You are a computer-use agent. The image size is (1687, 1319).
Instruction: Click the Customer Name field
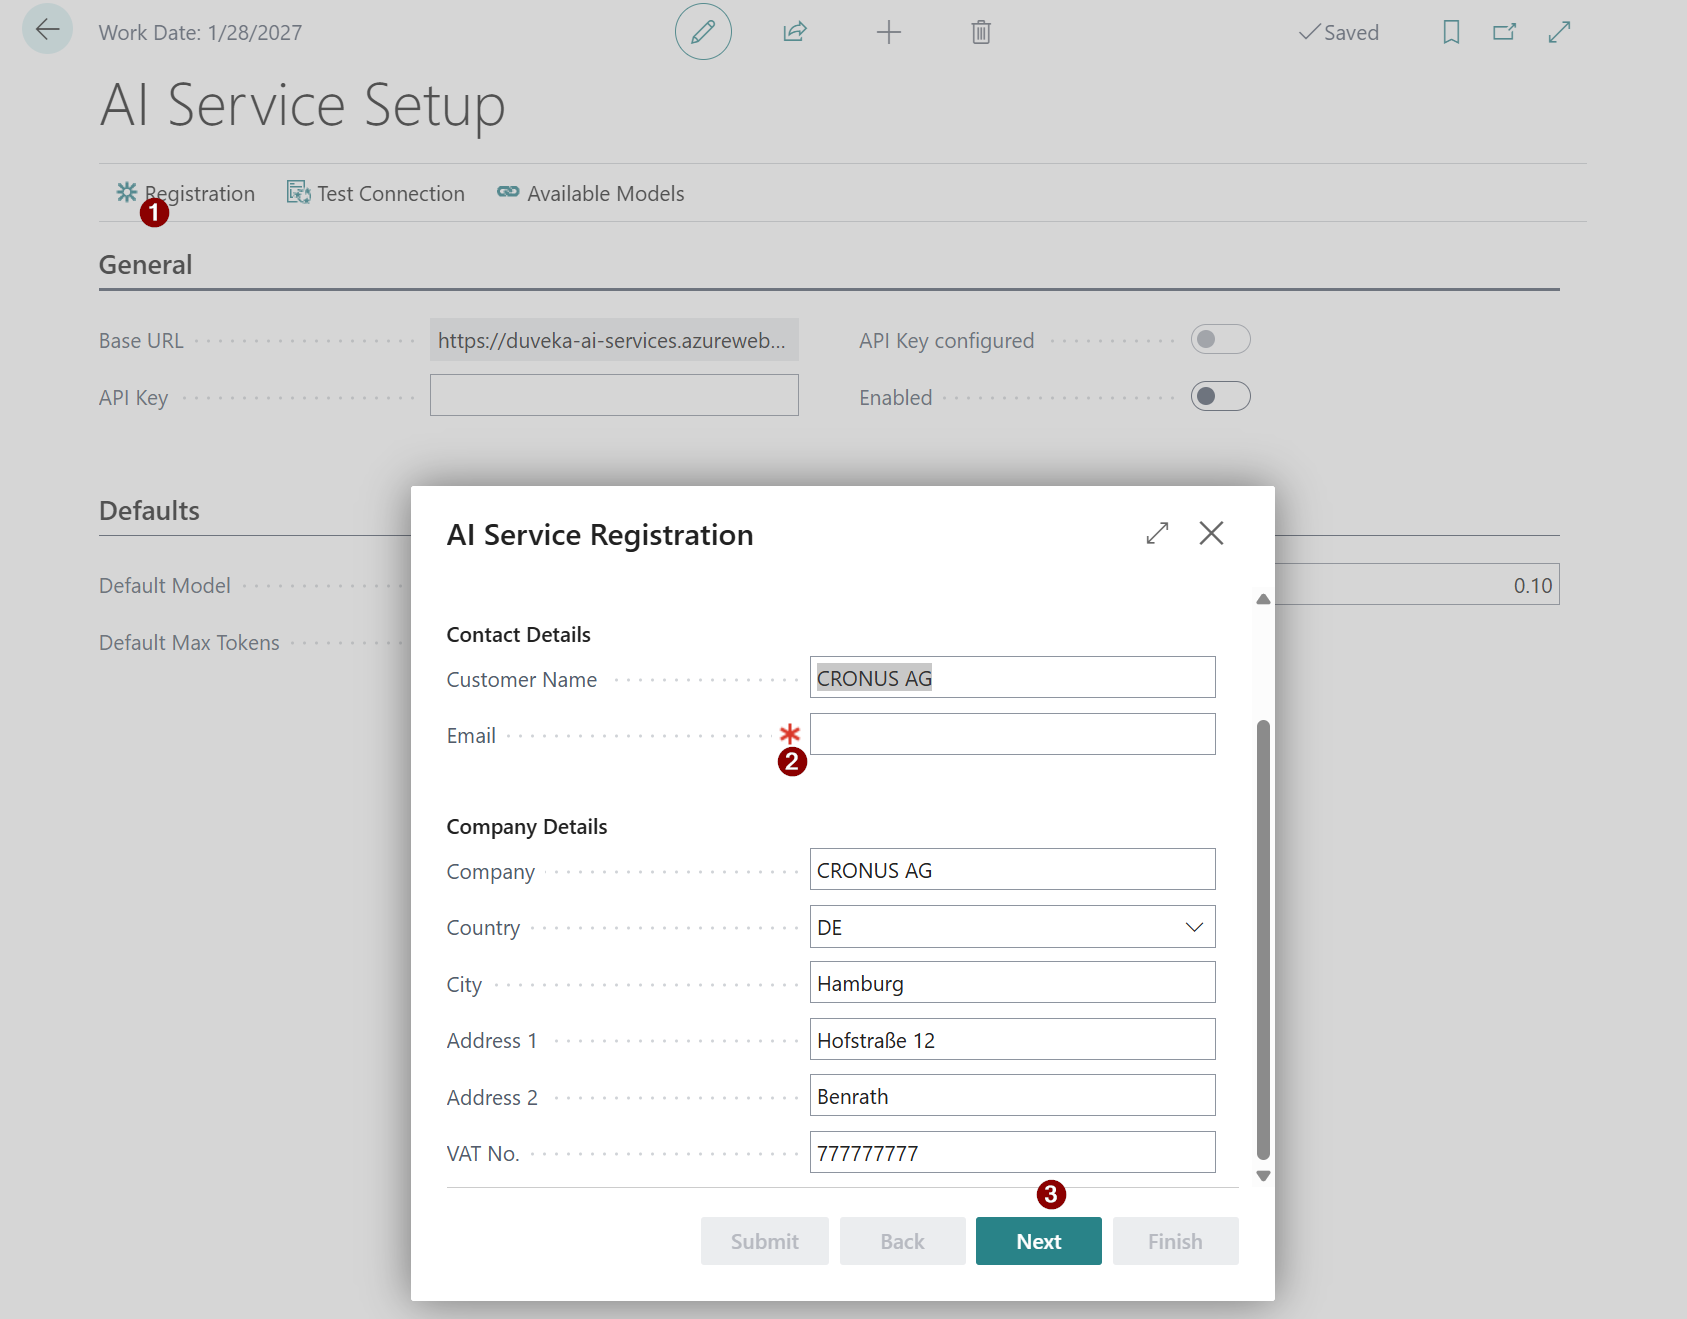point(1012,677)
